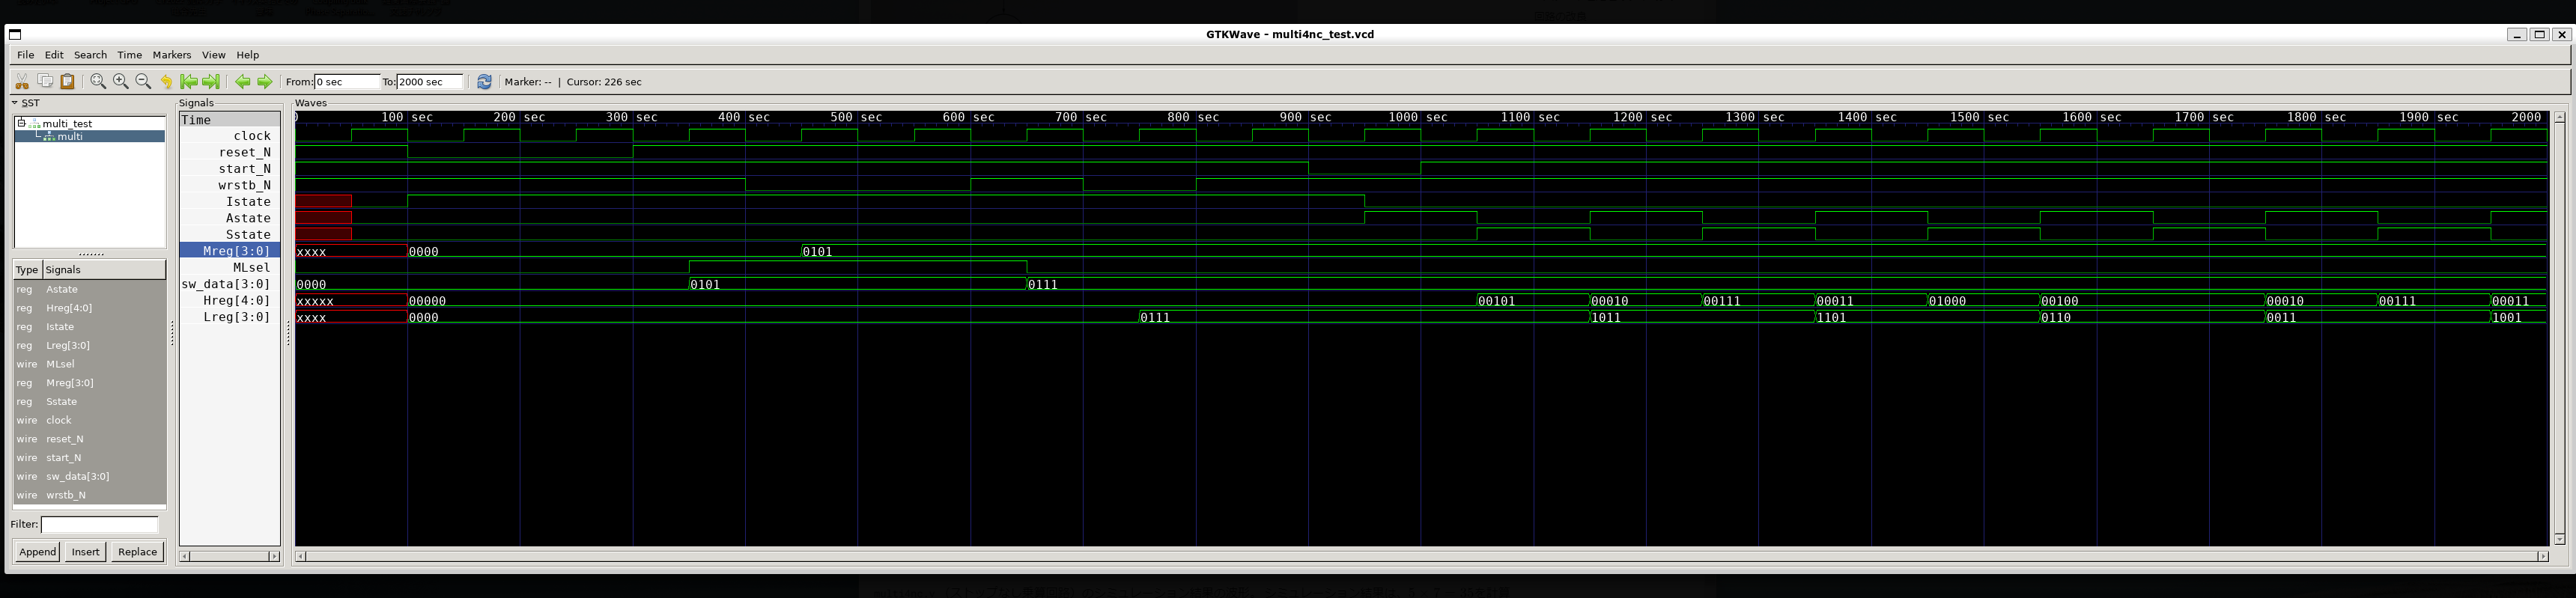Screen dimensions: 2576x598
Task: Click the Signals column header in SST list
Action: 104,269
